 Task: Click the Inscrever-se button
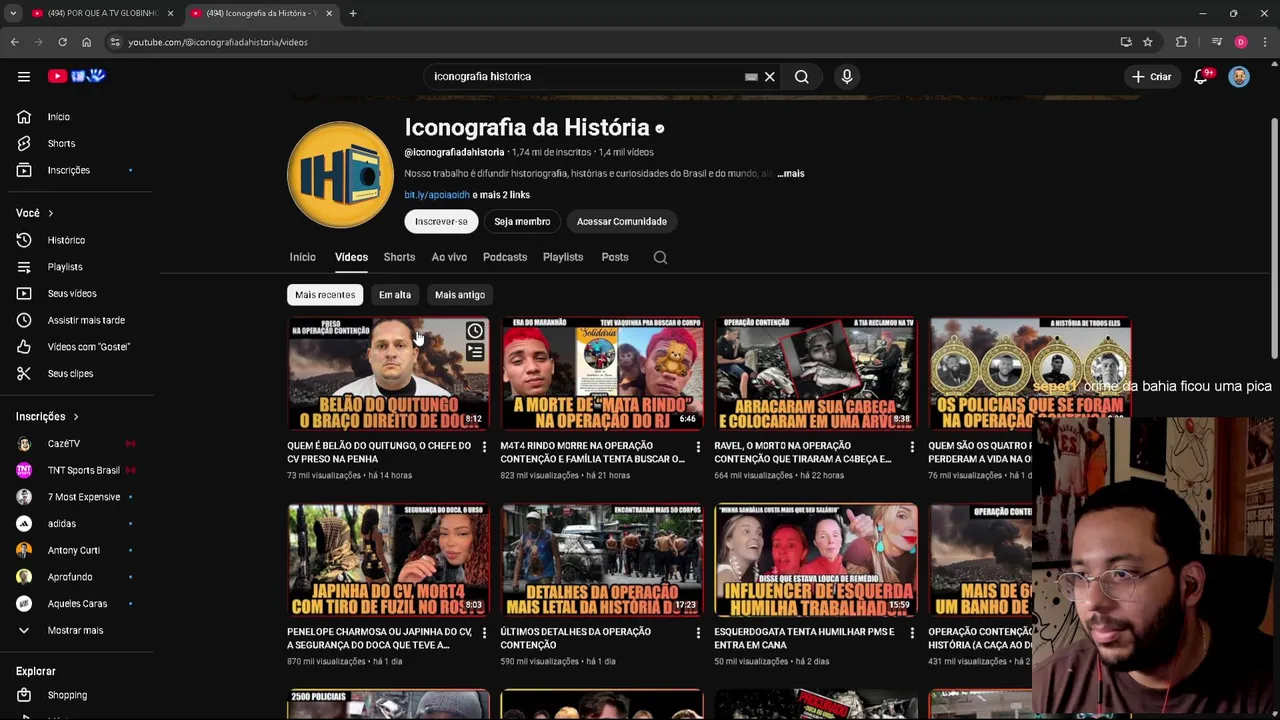coord(441,221)
